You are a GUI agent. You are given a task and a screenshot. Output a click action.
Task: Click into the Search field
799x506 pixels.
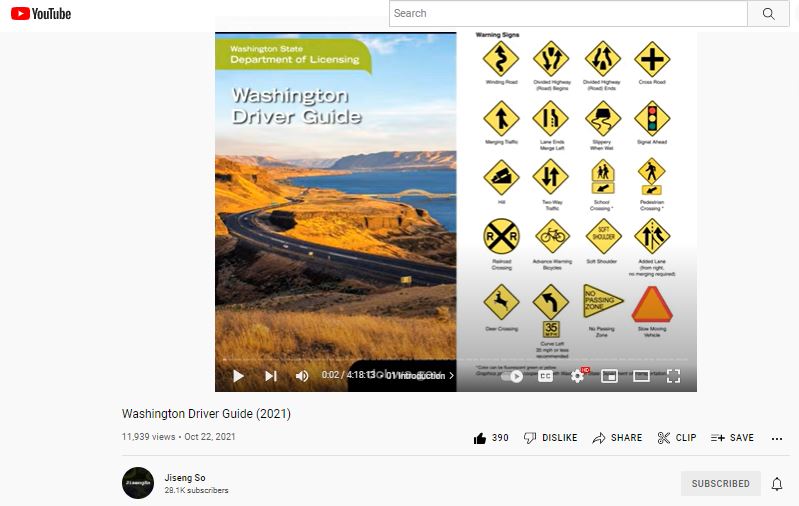(x=568, y=14)
